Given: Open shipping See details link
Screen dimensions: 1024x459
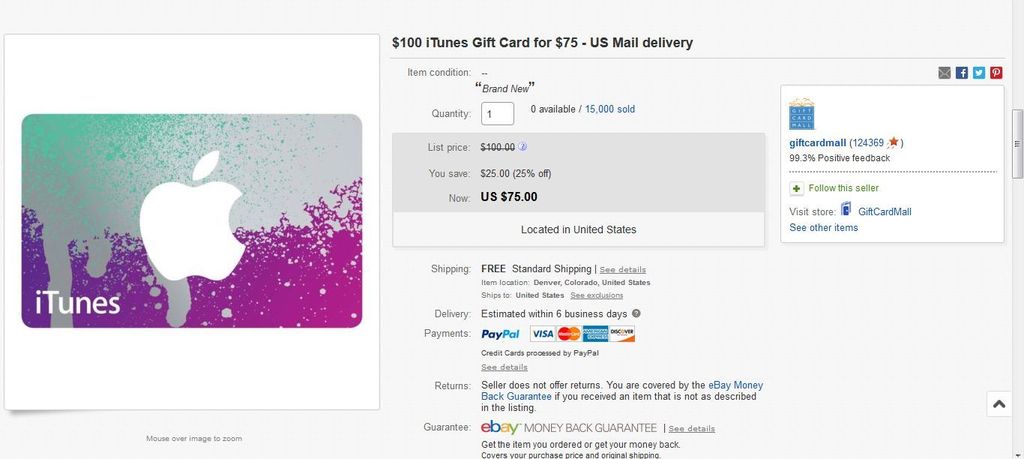Looking at the screenshot, I should coord(622,270).
